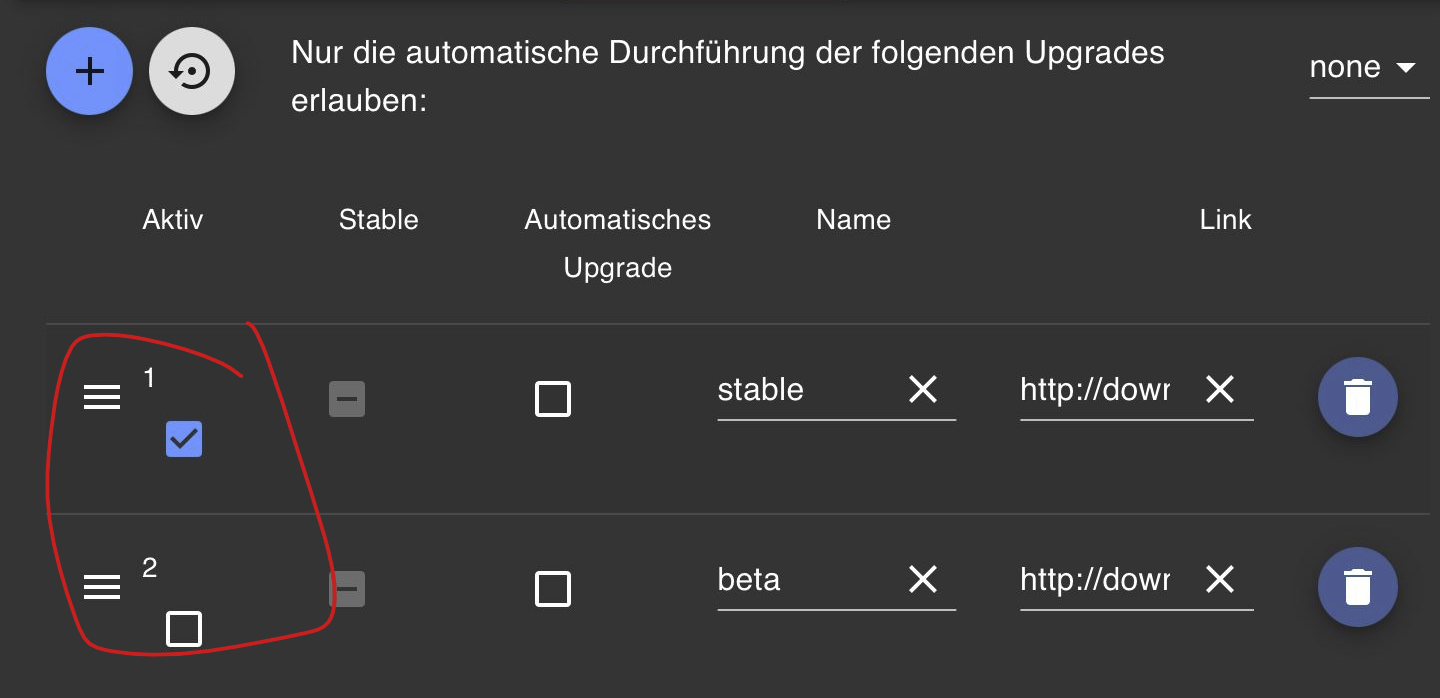Click drag handle of row 2
This screenshot has width=1440, height=698.
(x=101, y=589)
